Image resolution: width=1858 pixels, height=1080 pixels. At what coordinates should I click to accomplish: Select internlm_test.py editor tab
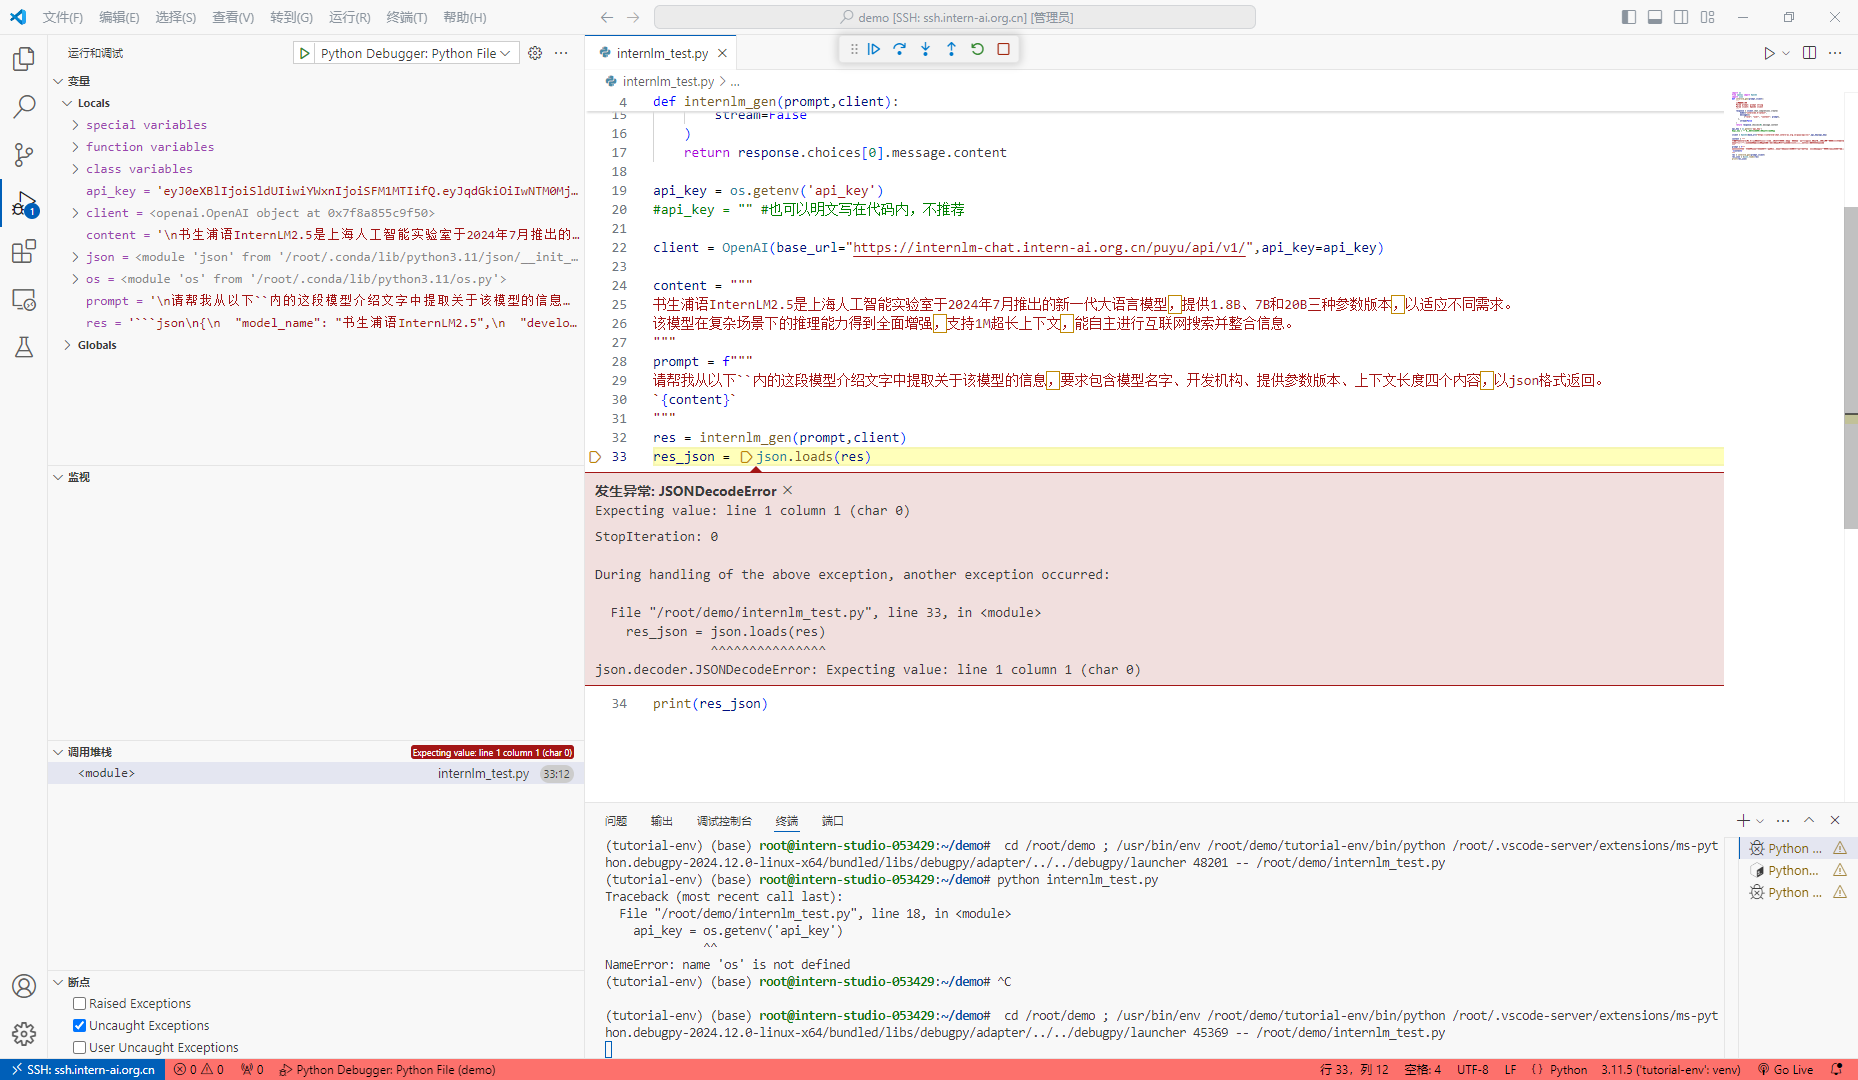(x=662, y=53)
